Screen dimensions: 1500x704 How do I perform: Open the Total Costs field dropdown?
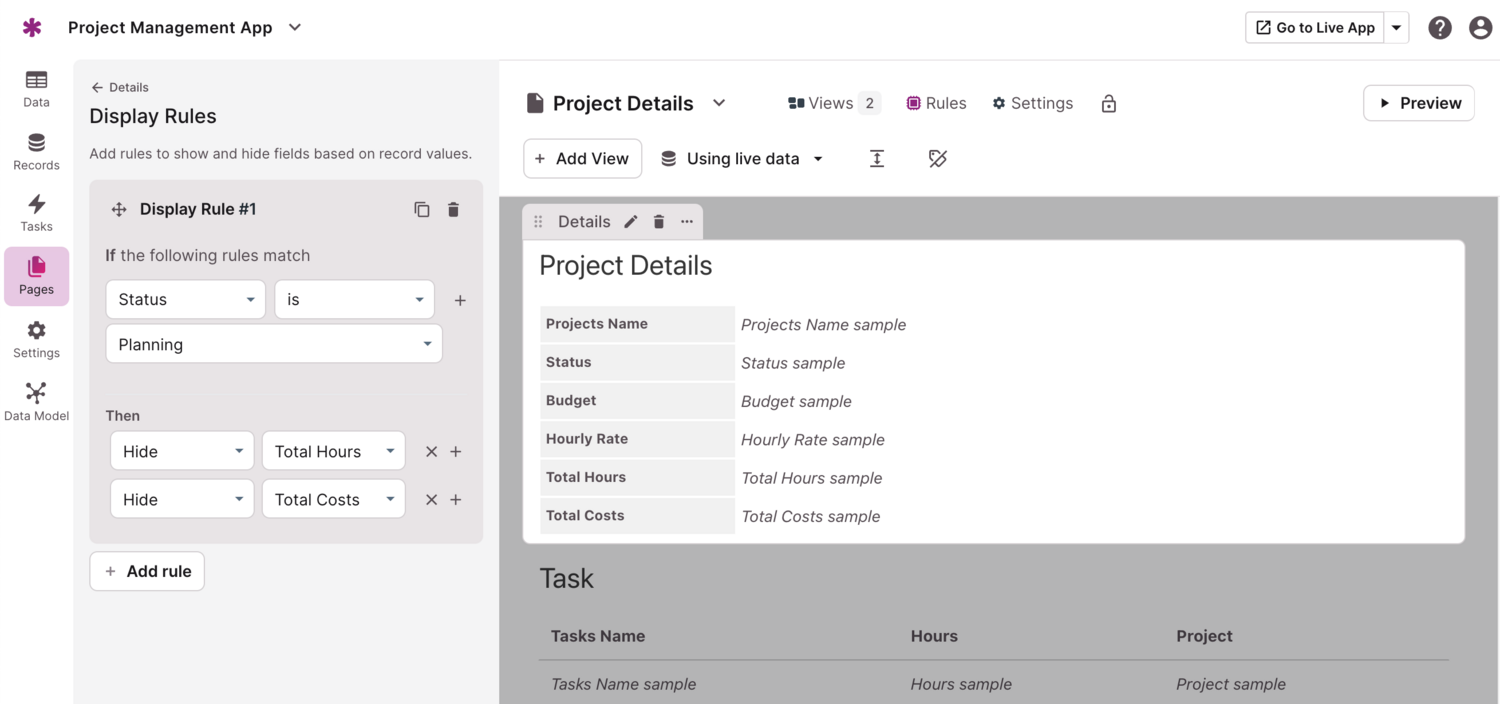point(333,500)
